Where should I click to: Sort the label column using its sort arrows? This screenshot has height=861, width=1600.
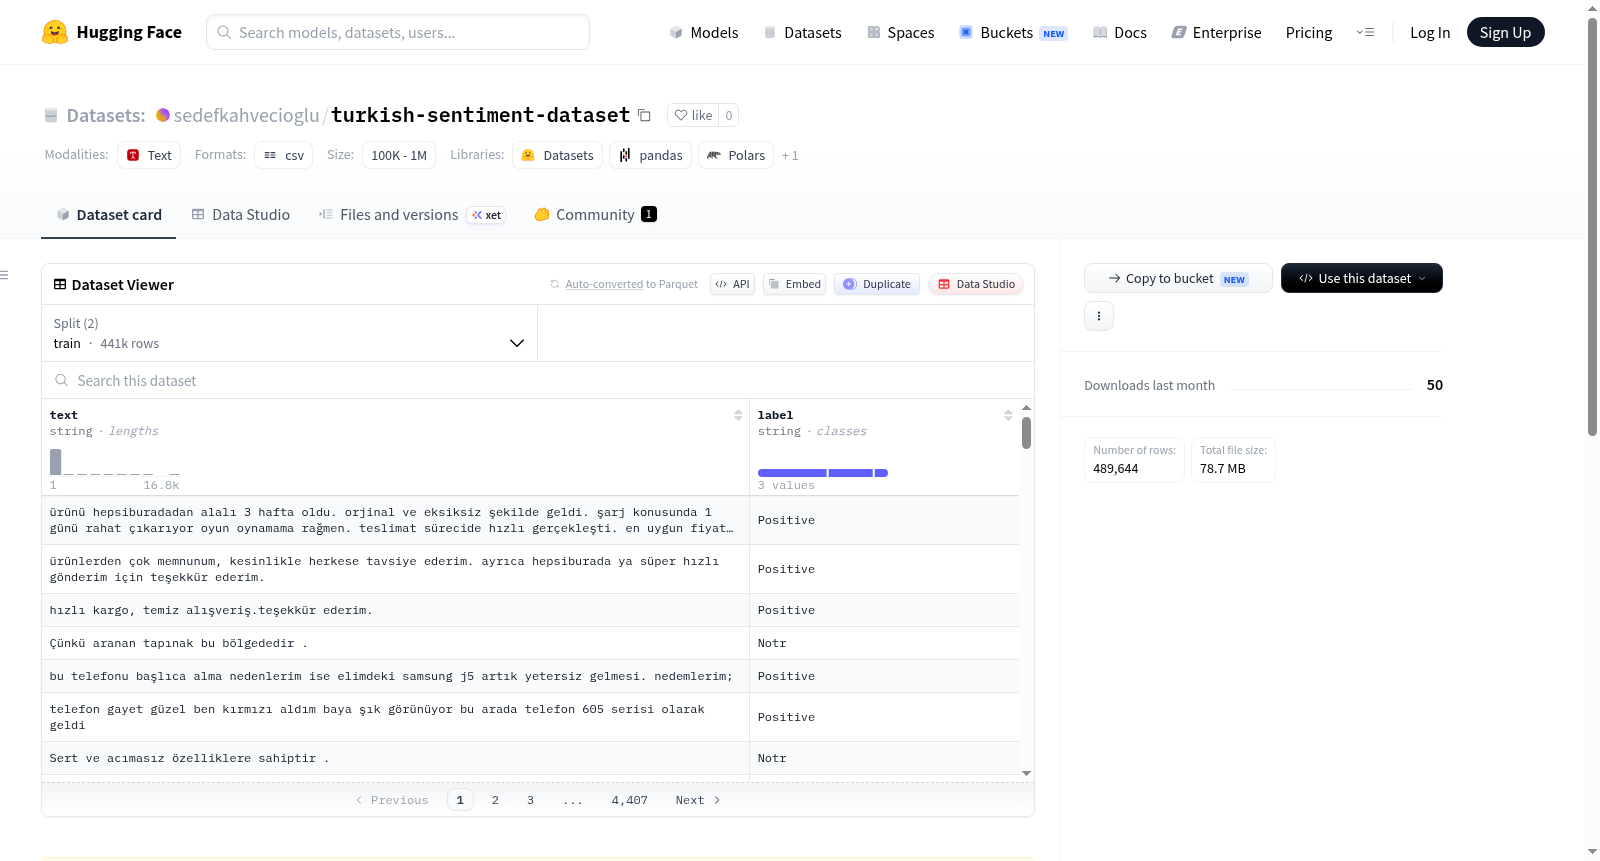(1008, 415)
